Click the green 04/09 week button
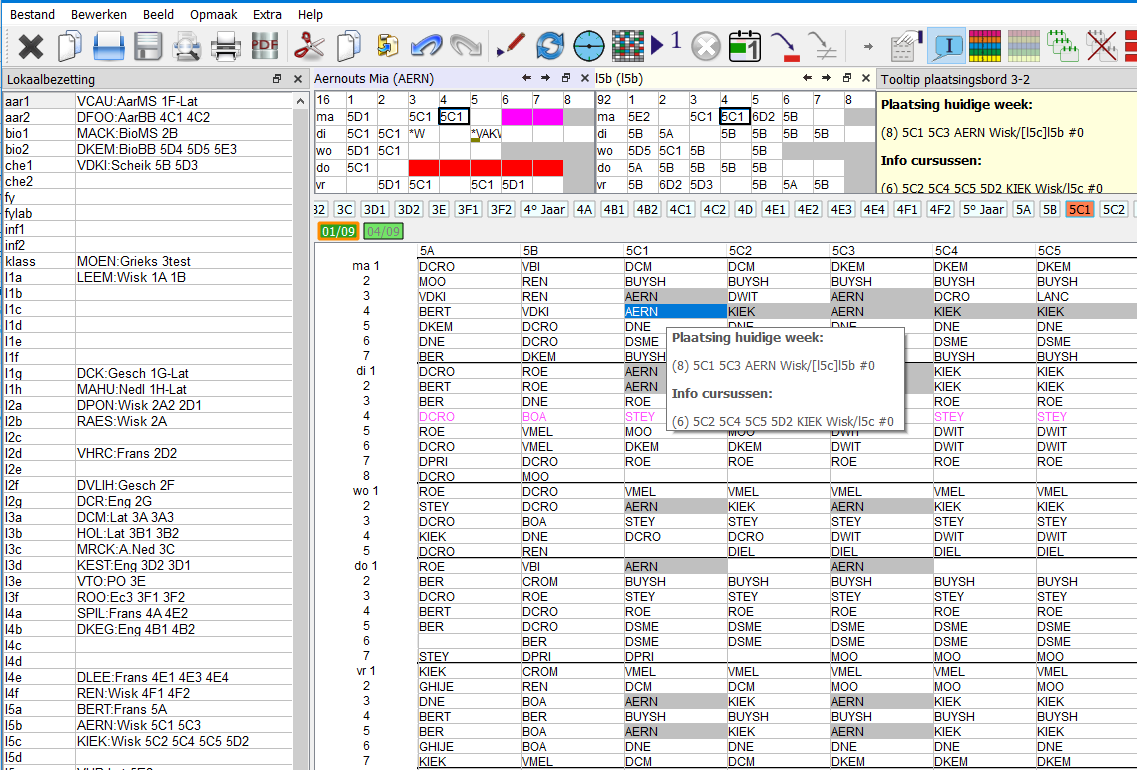Image resolution: width=1137 pixels, height=770 pixels. pos(384,231)
